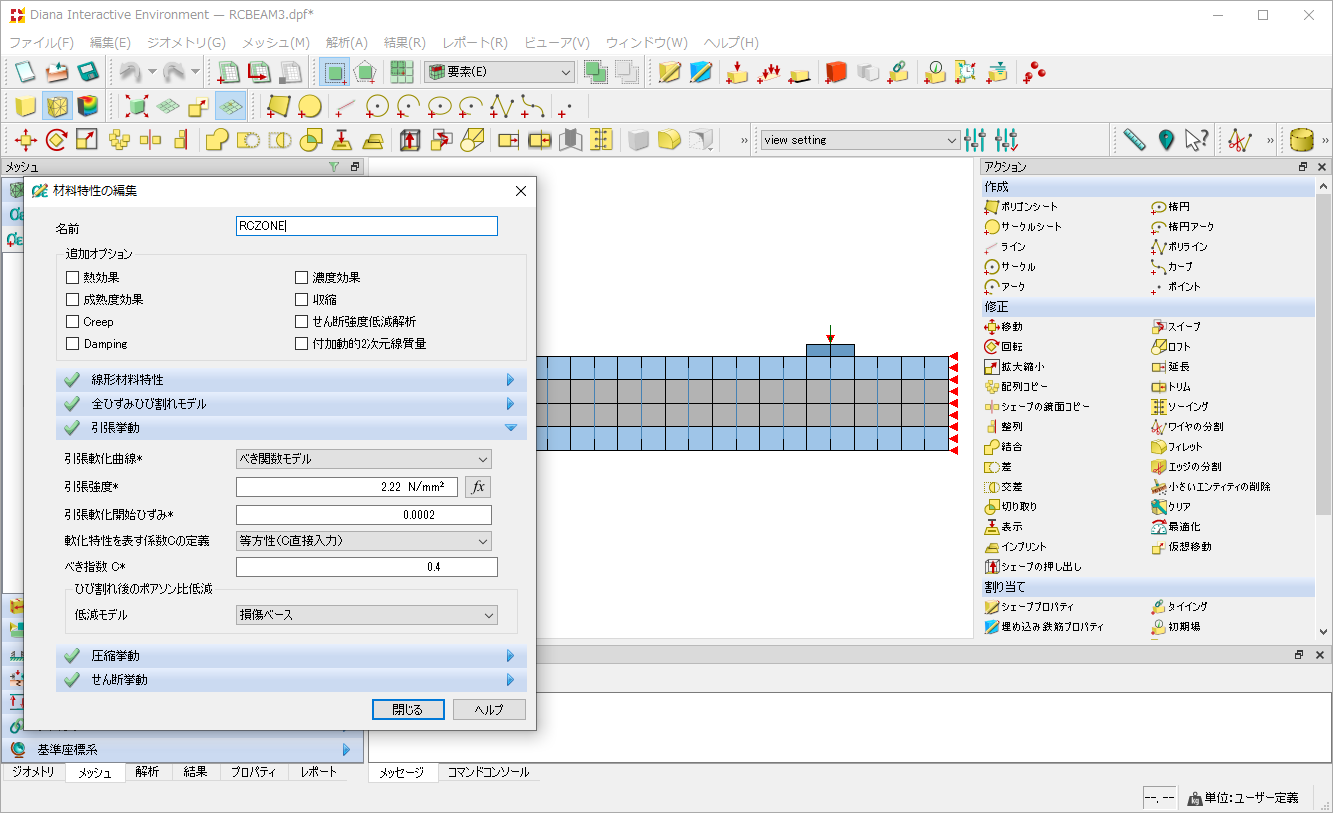Click the rotate shape toolbar icon

[x=56, y=140]
